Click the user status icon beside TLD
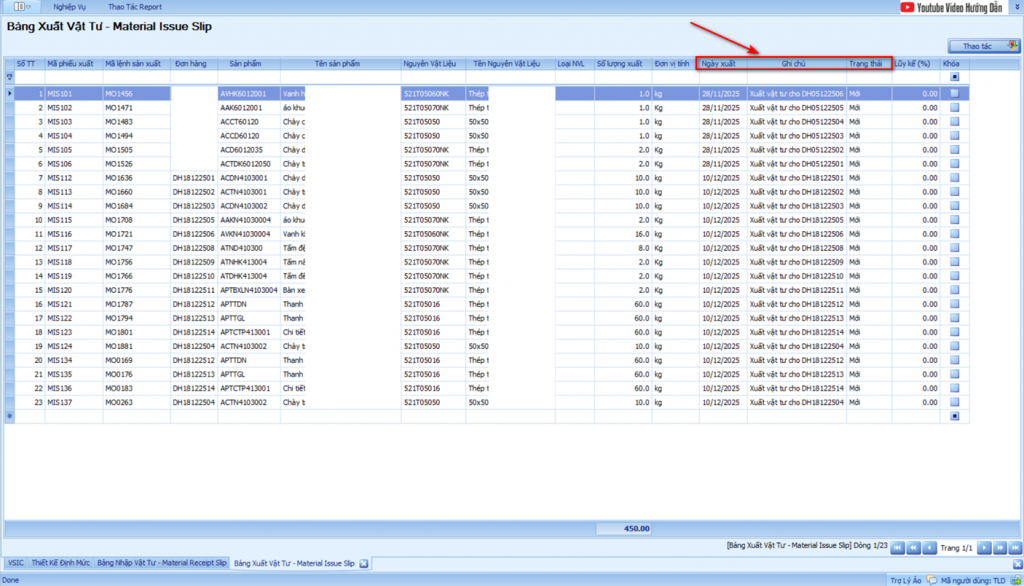1024x586 pixels. click(1016, 579)
